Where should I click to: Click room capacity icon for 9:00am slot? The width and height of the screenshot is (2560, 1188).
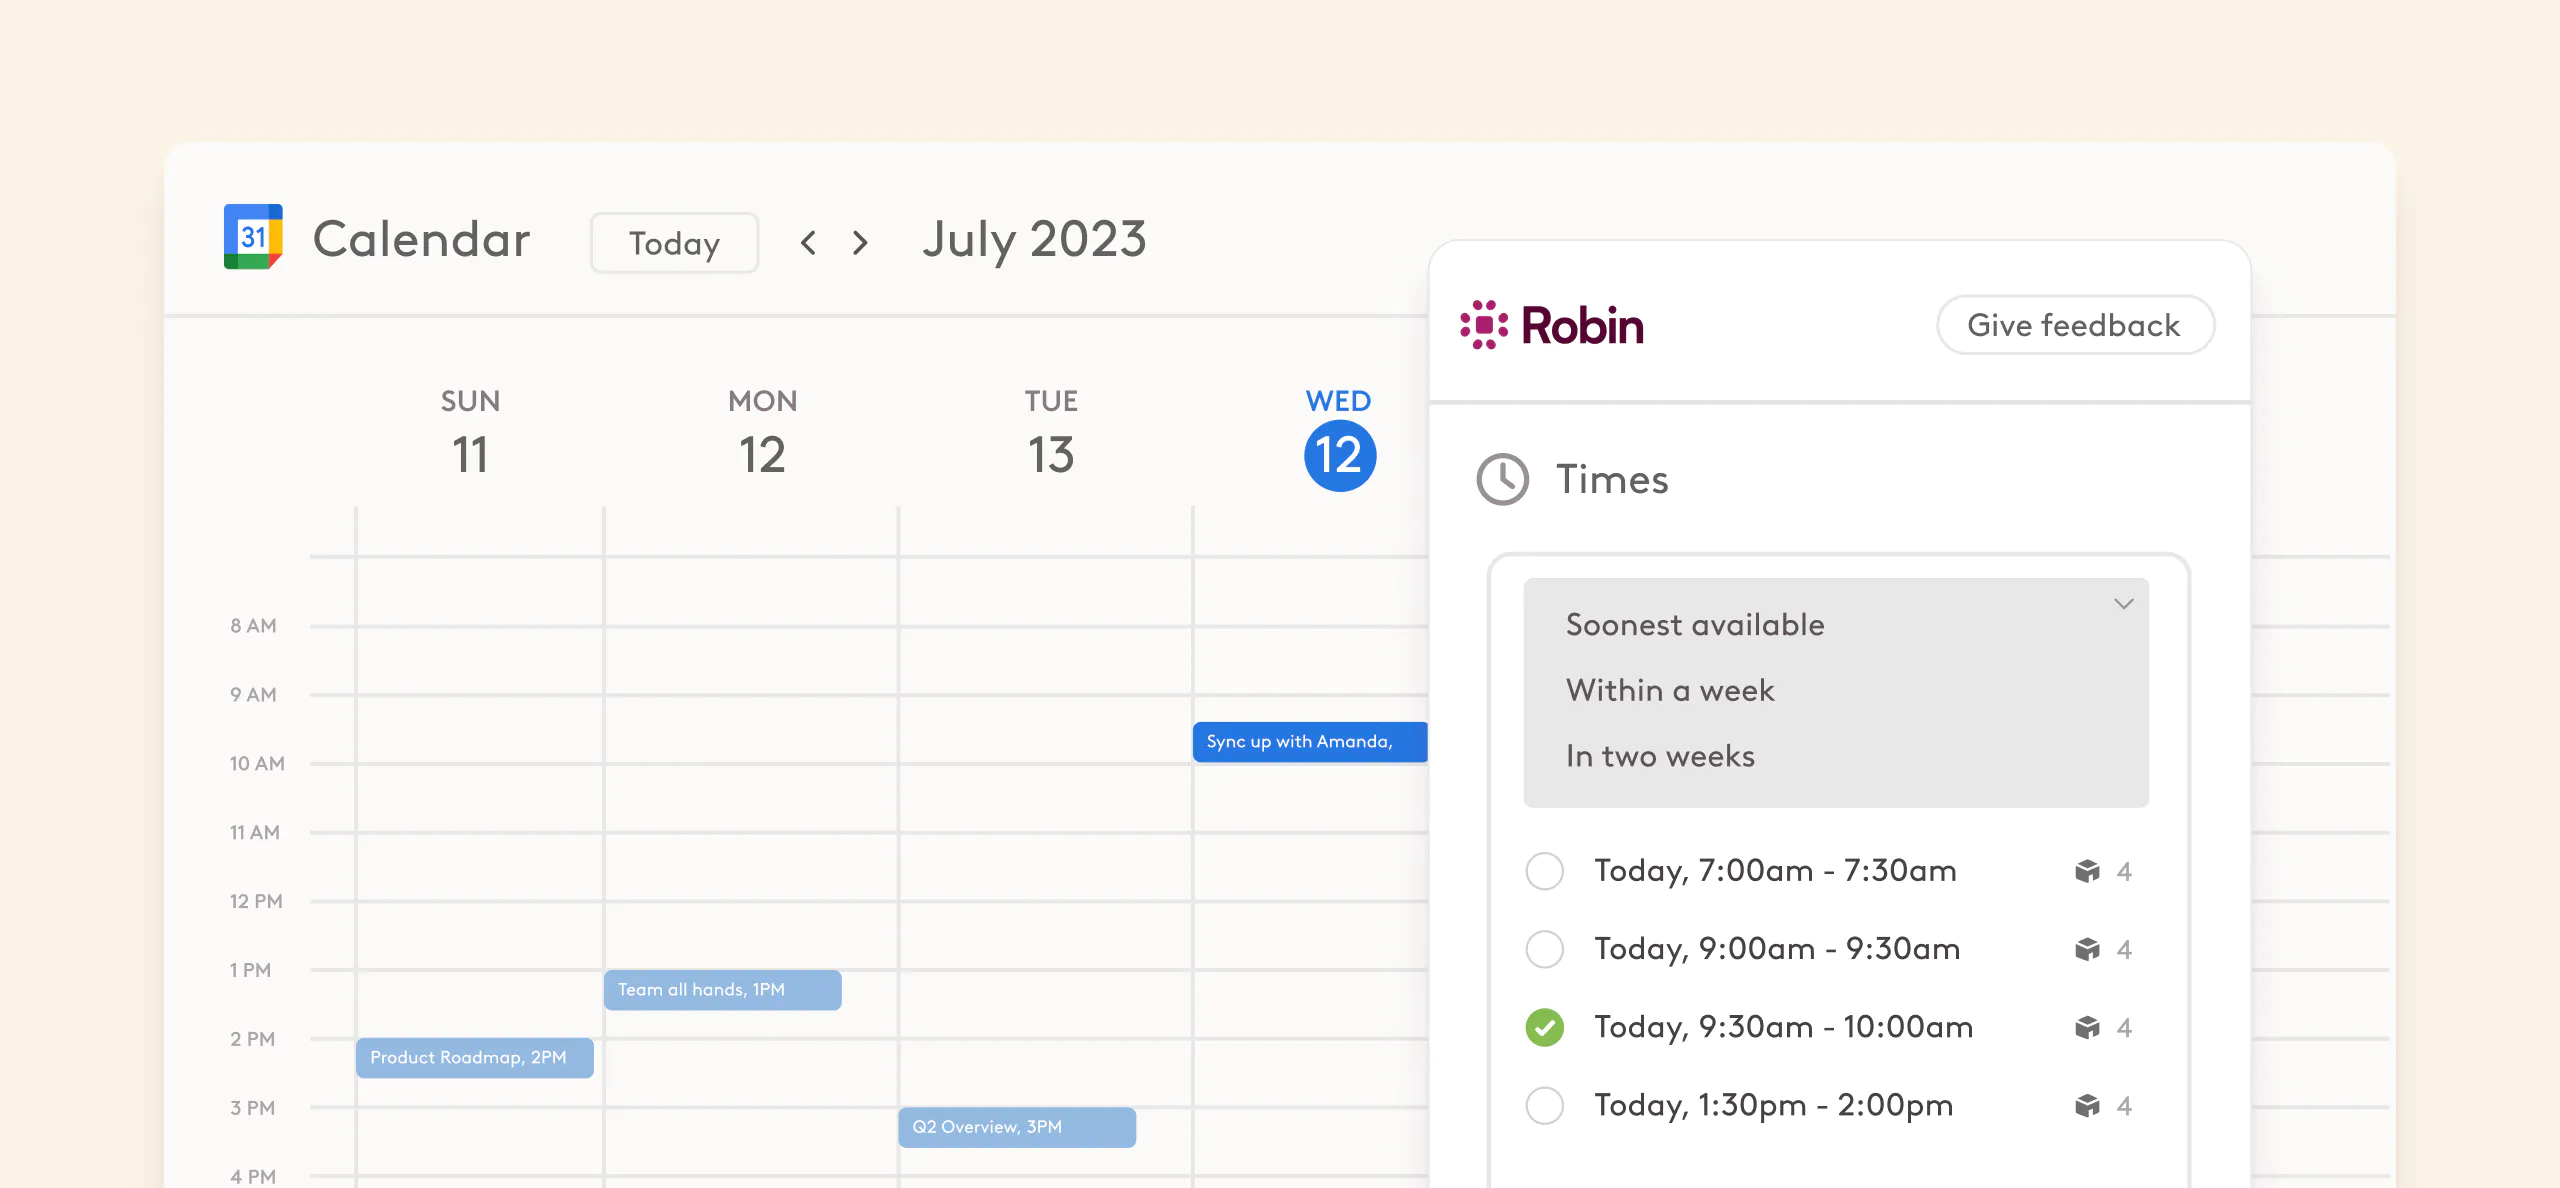(x=2087, y=949)
